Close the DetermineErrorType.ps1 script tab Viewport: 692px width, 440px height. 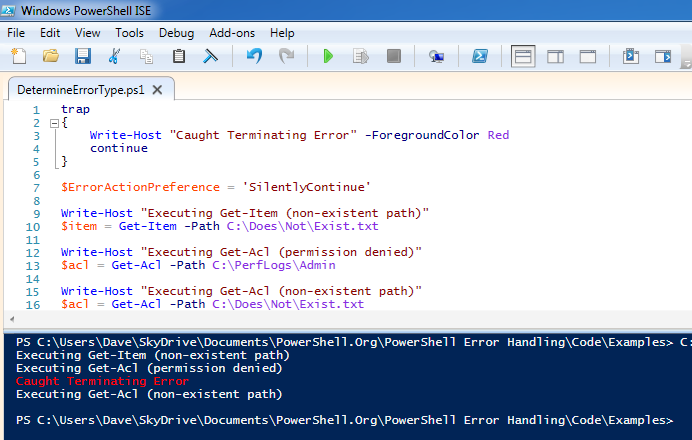(x=158, y=89)
